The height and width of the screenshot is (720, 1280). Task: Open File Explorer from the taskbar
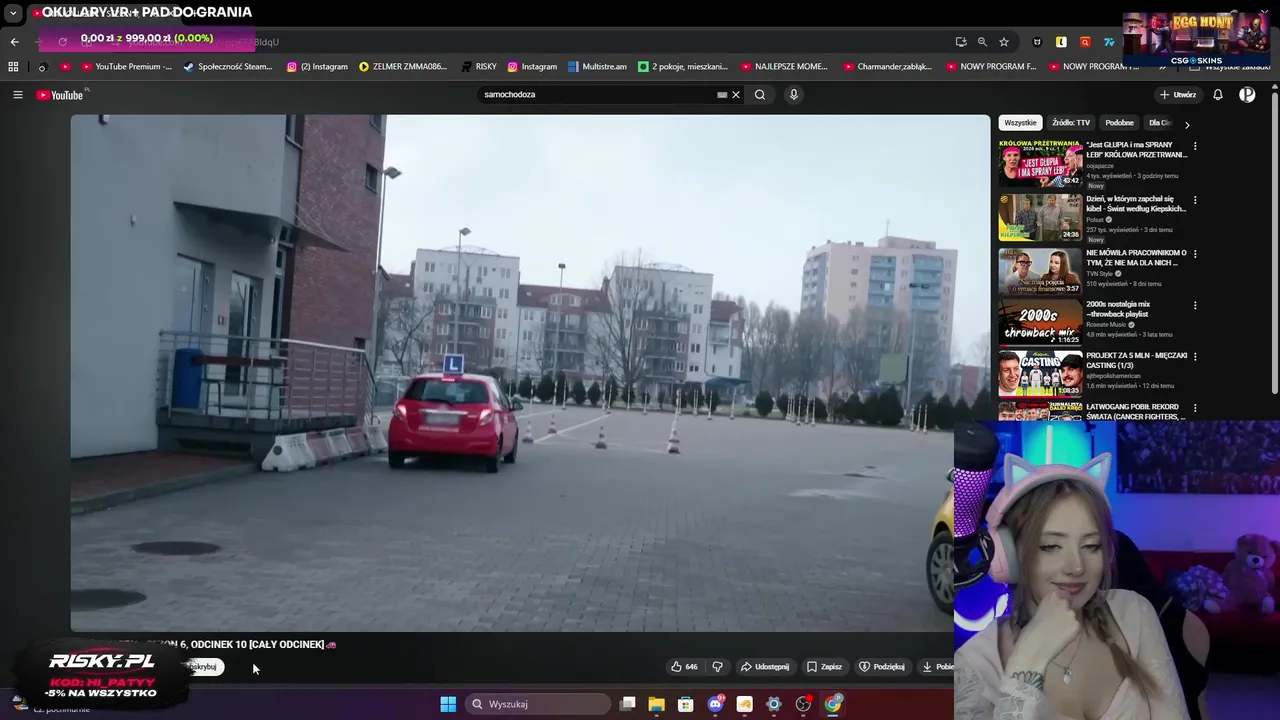pos(656,704)
